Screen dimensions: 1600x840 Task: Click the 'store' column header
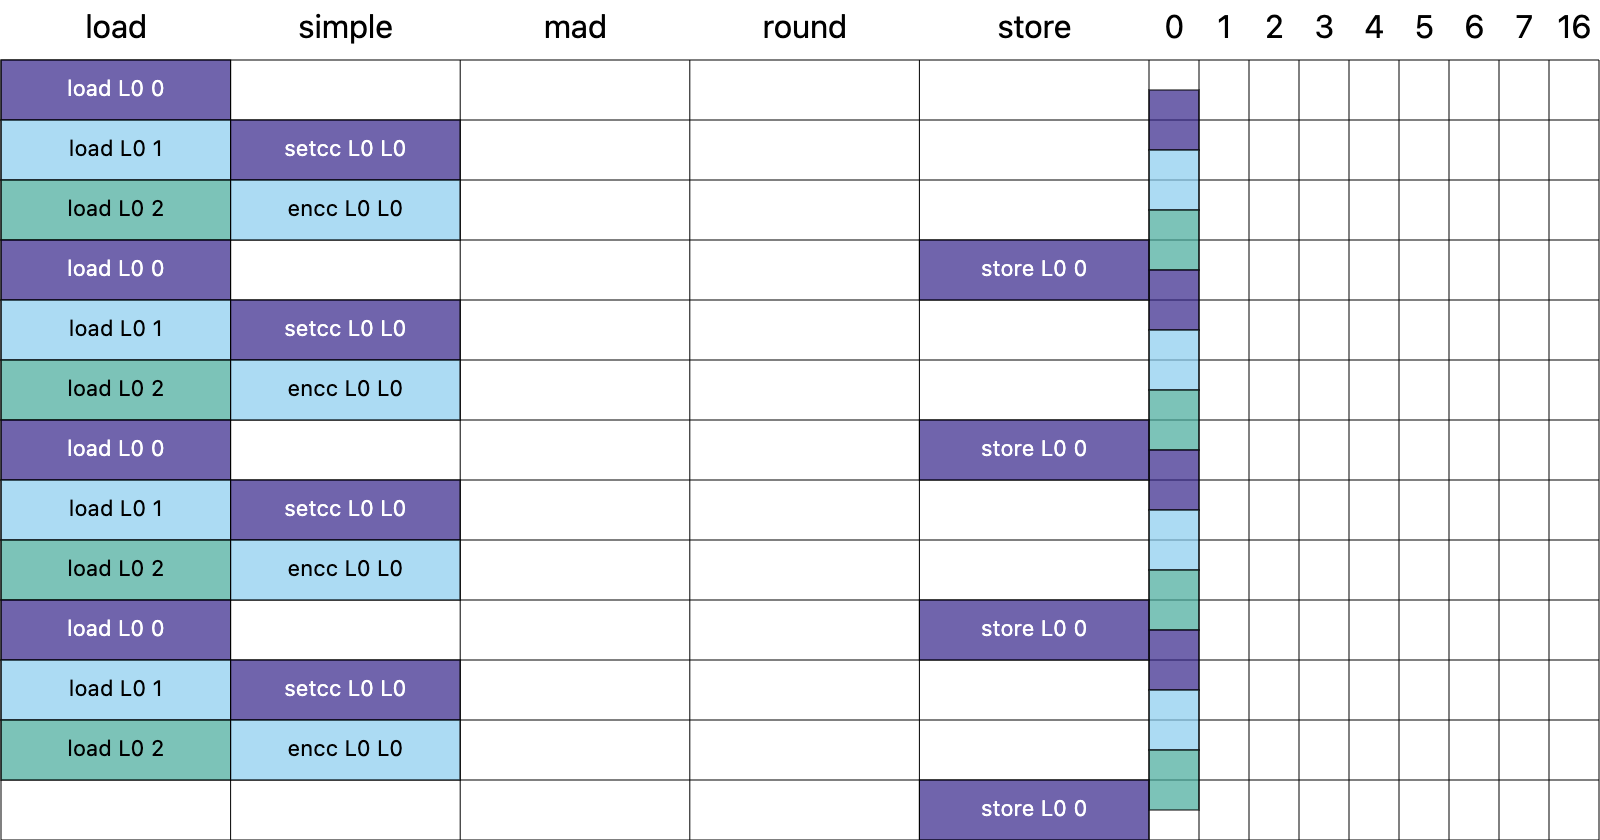1034,27
